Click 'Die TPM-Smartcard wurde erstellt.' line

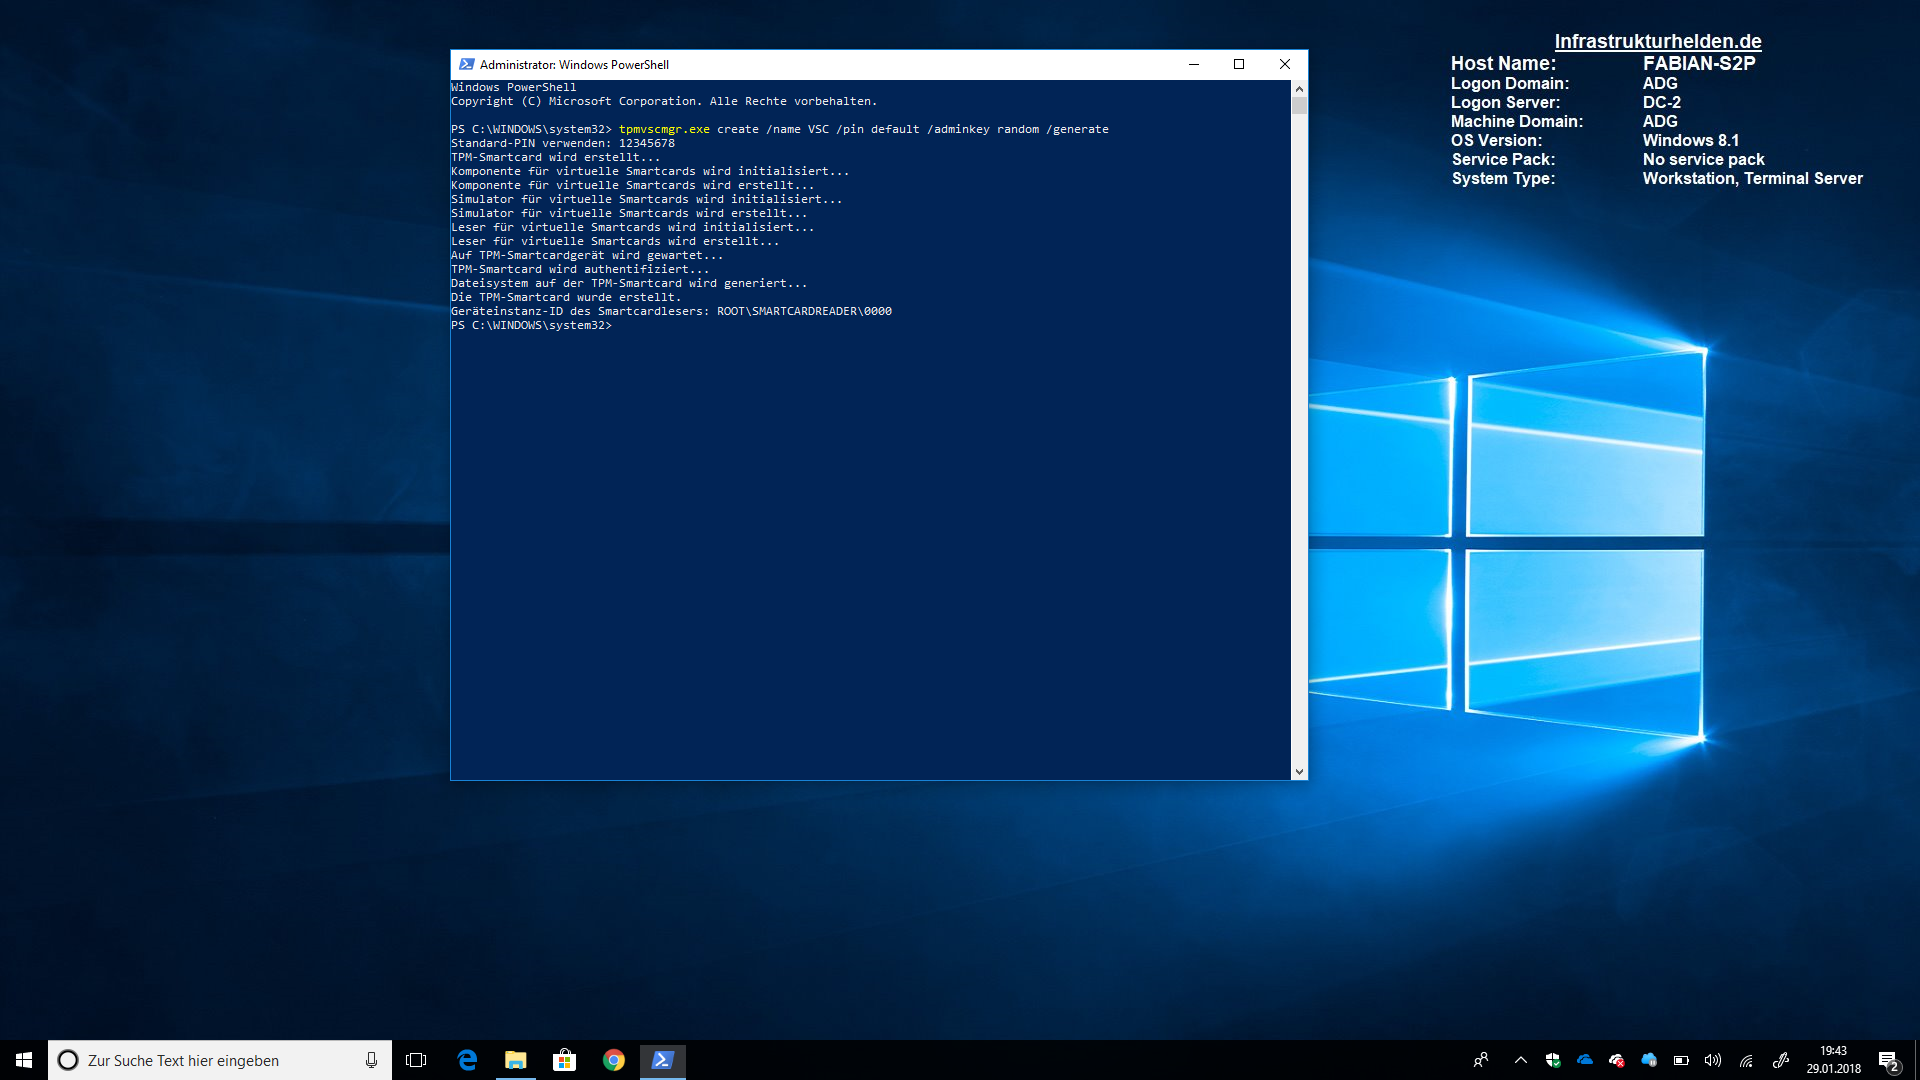[566, 297]
